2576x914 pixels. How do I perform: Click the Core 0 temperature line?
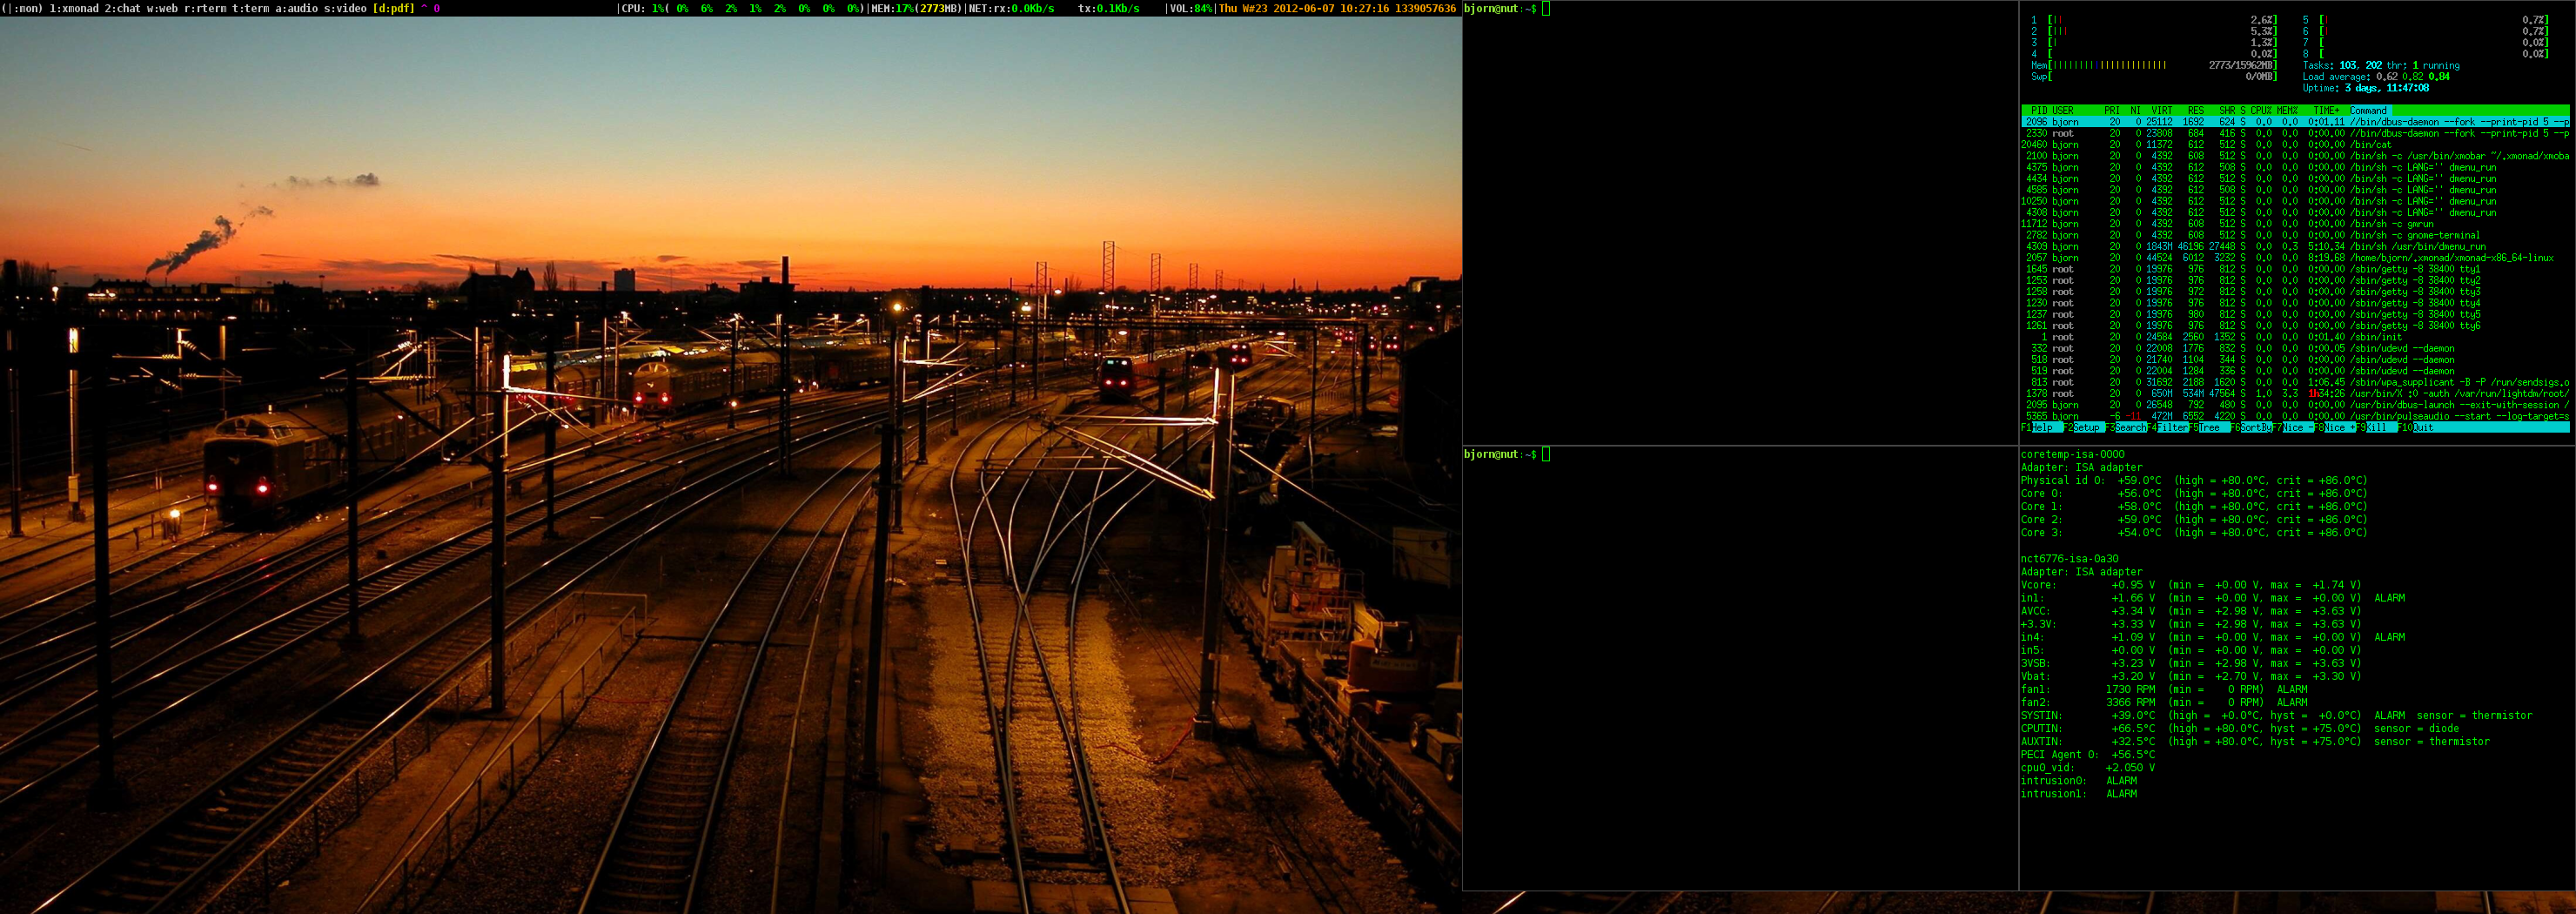pyautogui.click(x=2194, y=493)
